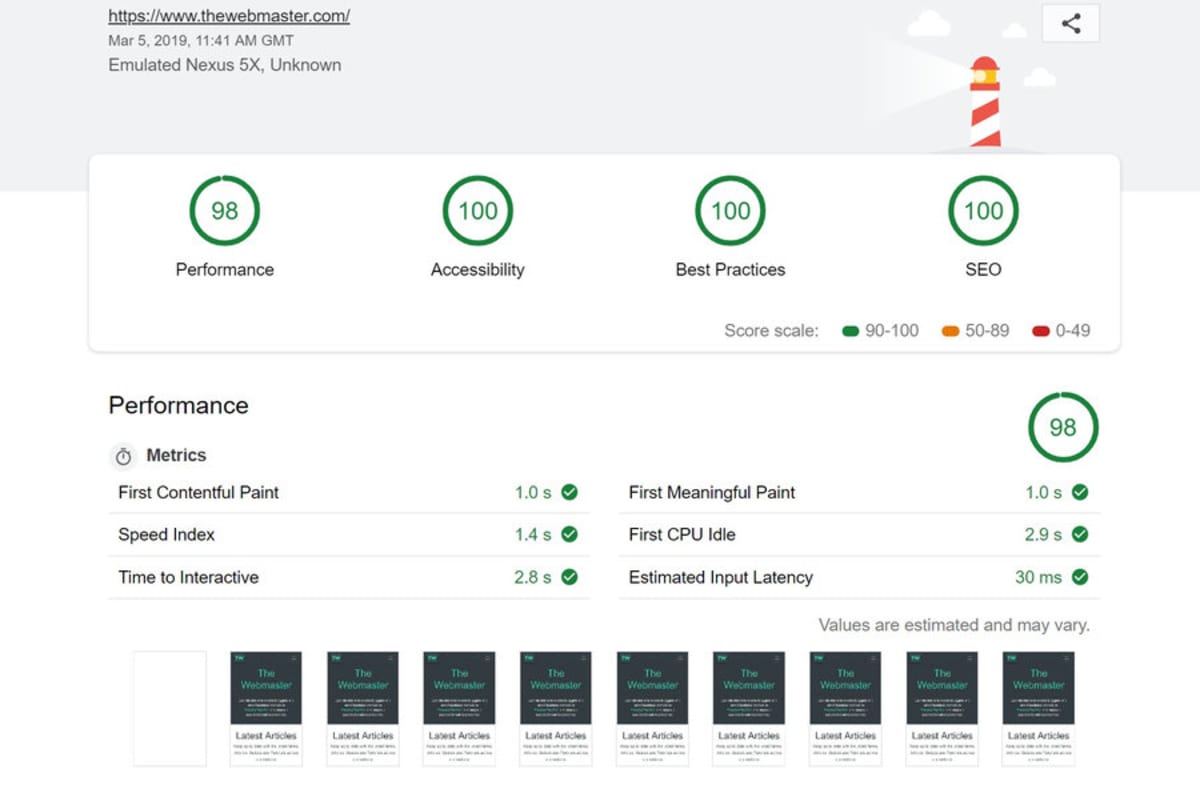Viewport: 1200px width, 797px height.
Task: Click the green check next to Time to Interactive
Action: pyautogui.click(x=569, y=577)
